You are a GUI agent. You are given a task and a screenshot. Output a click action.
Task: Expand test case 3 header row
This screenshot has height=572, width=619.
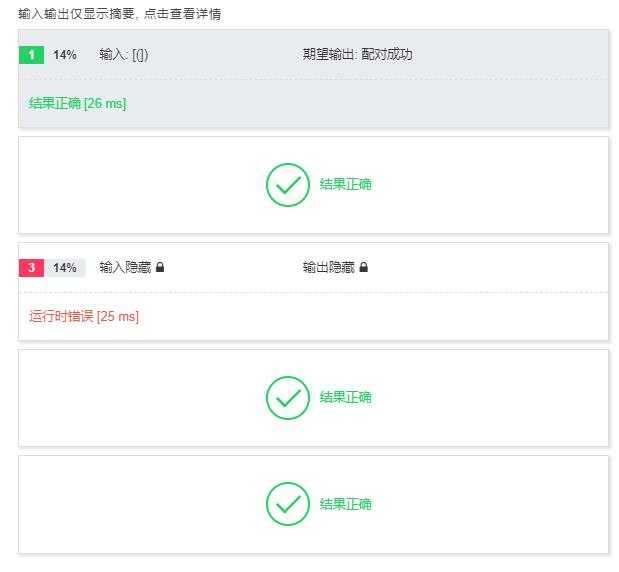[x=313, y=268]
